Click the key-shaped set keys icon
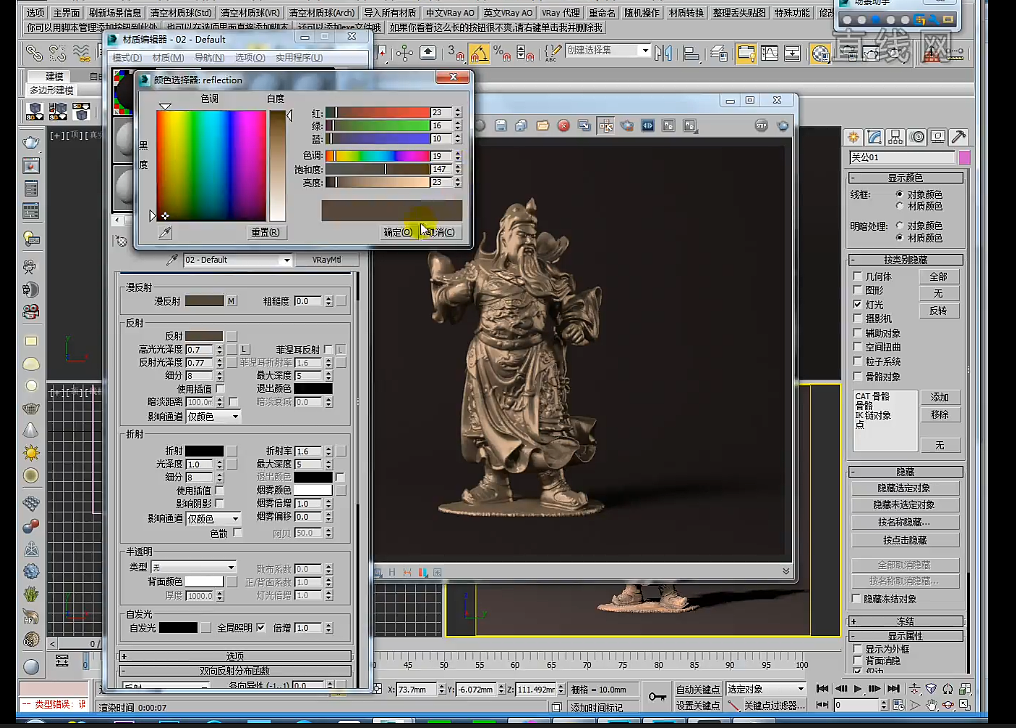Image resolution: width=1016 pixels, height=728 pixels. pos(656,696)
